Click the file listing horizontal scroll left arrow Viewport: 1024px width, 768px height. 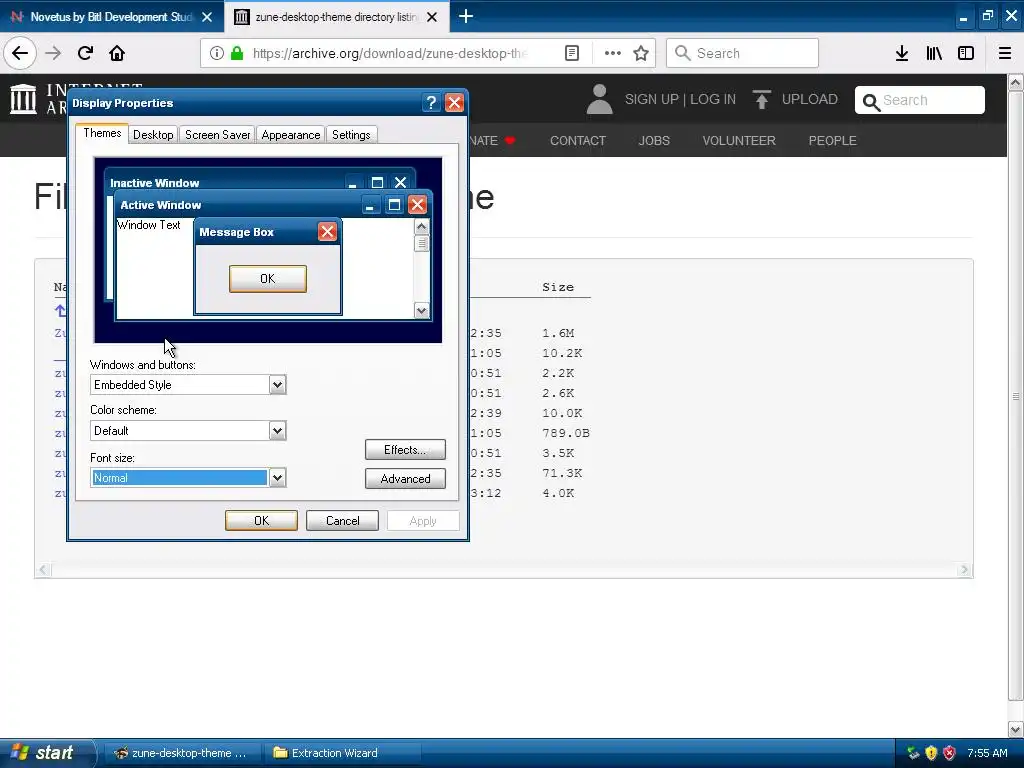tap(43, 569)
